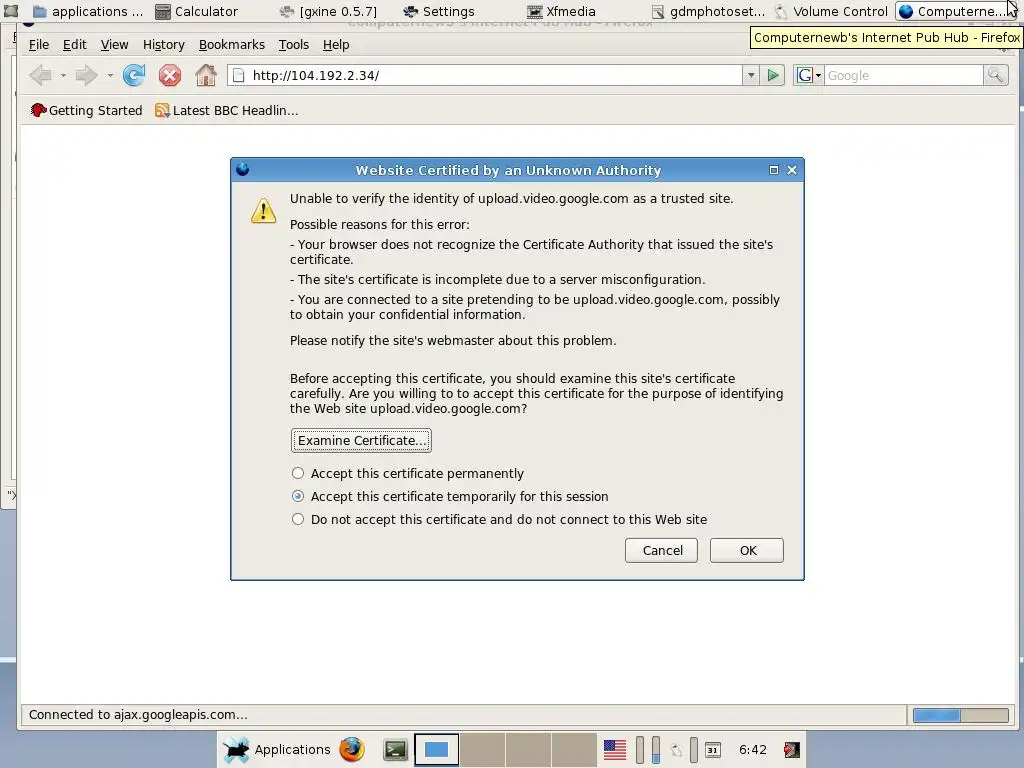1024x768 pixels.
Task: Click the page icon in the URL bar
Action: point(239,75)
